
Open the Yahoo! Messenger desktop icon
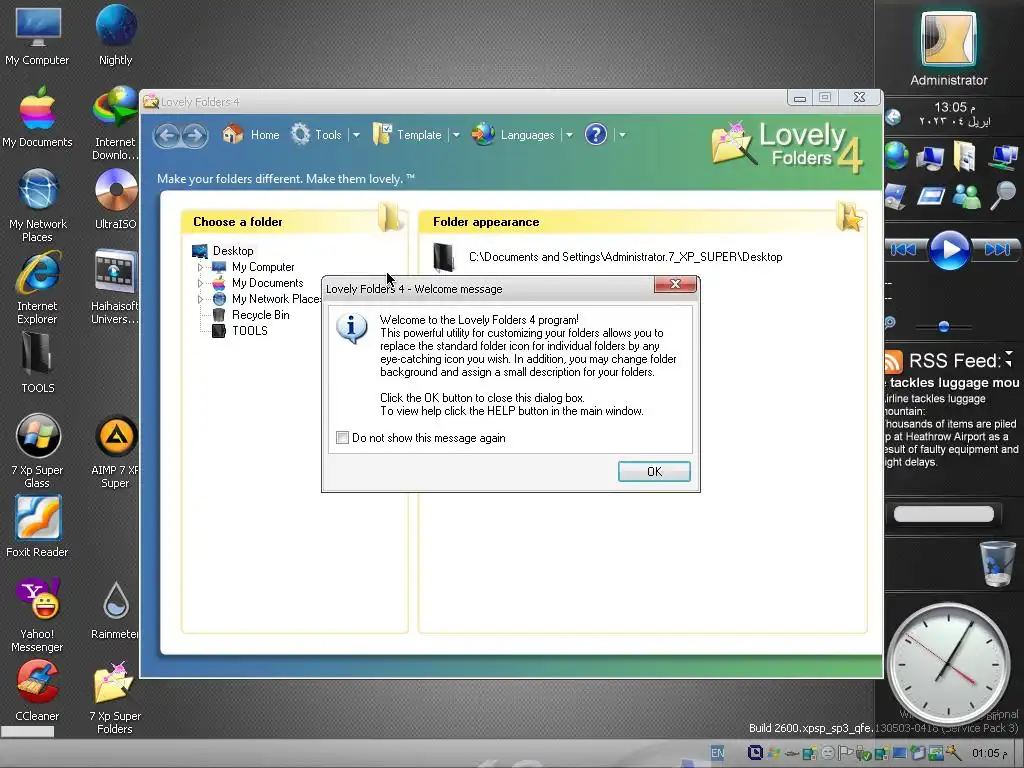(37, 615)
